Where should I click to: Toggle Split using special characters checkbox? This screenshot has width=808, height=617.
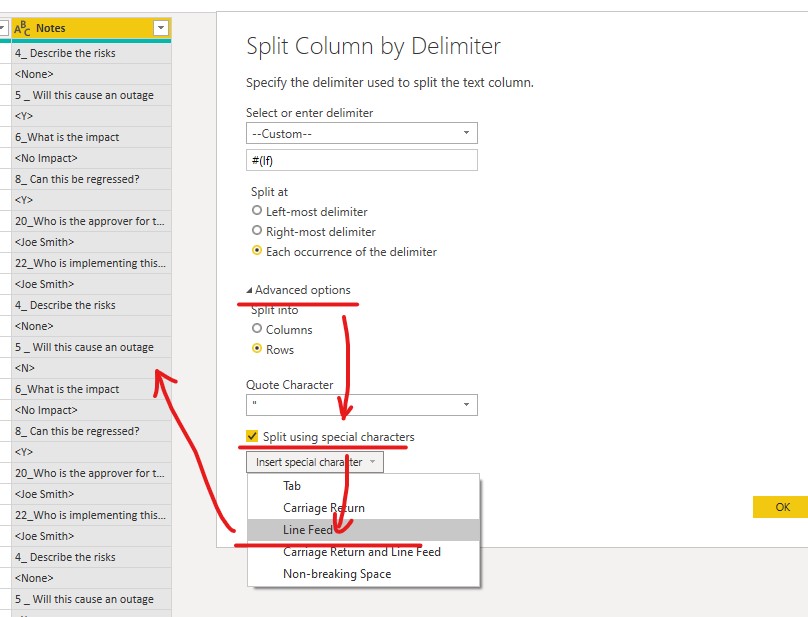coord(252,437)
